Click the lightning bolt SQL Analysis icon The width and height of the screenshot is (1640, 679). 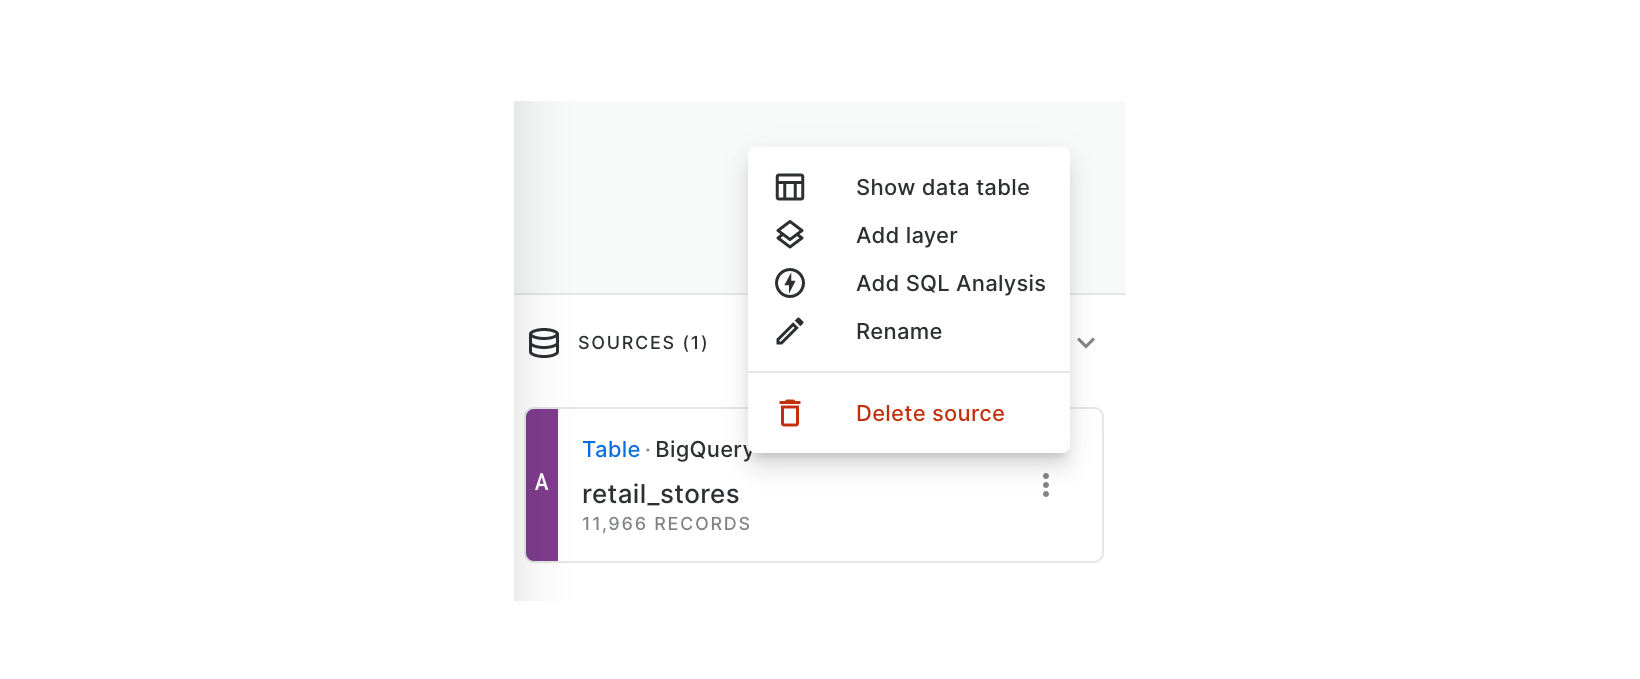[790, 283]
